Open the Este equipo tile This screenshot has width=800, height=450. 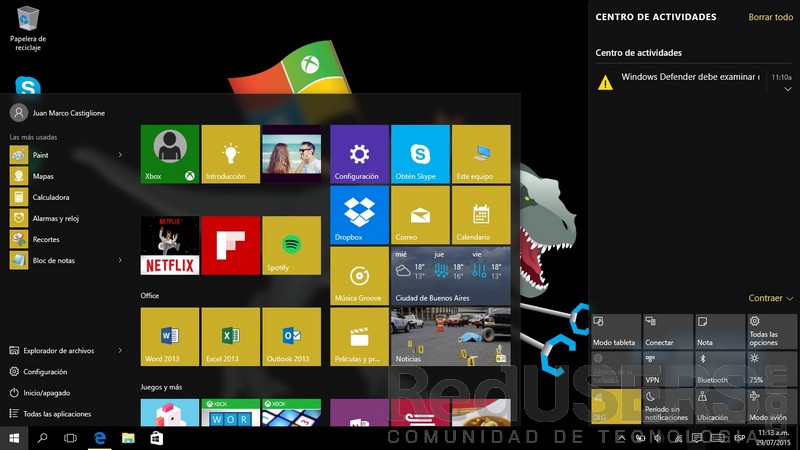coord(481,154)
